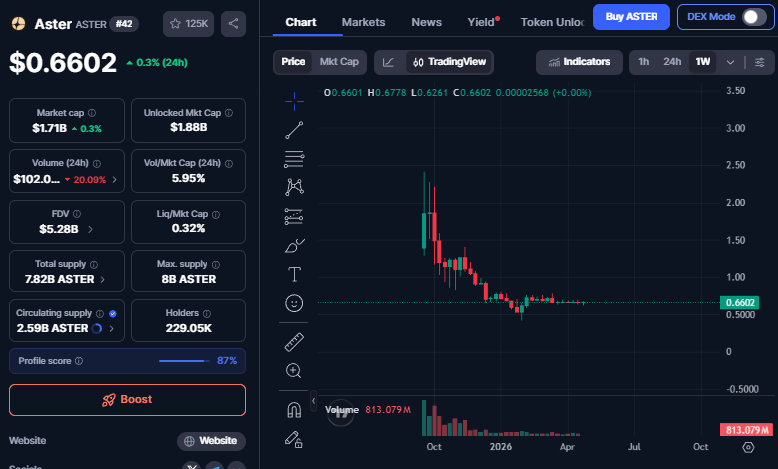Add Aster to watchlist star button
The image size is (778, 469).
click(189, 23)
